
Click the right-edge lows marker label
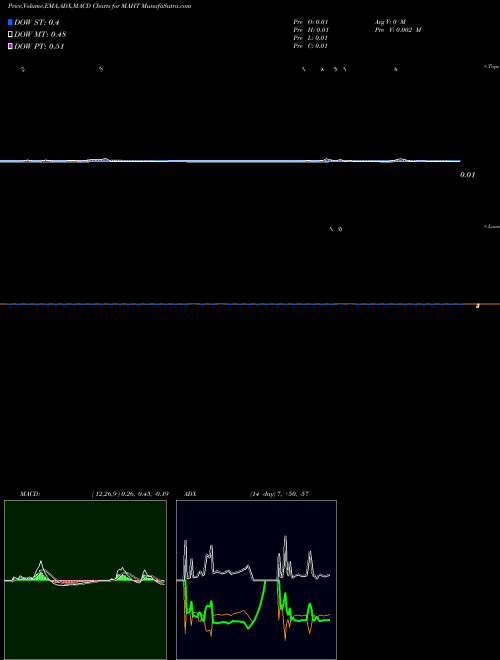pos(492,226)
